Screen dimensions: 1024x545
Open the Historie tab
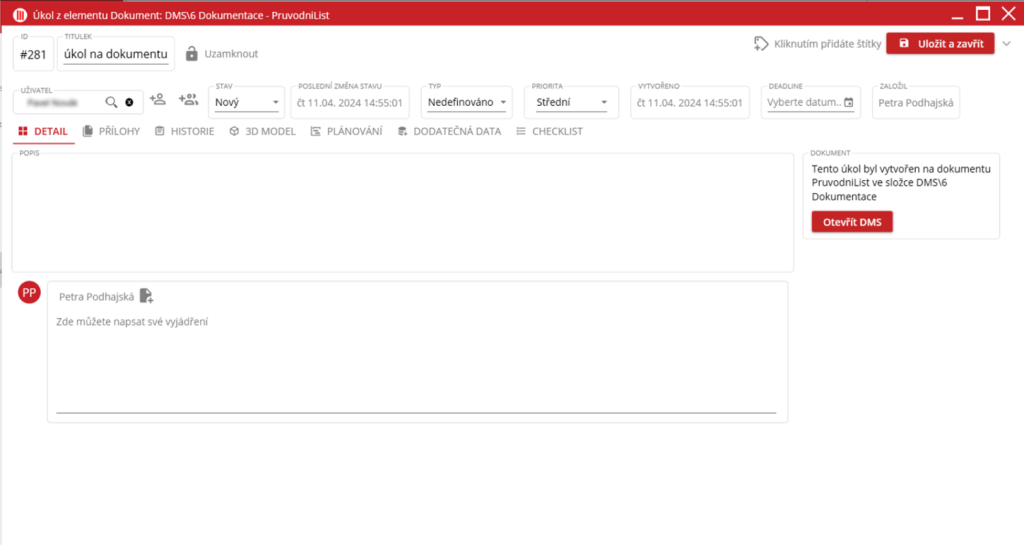(x=184, y=131)
